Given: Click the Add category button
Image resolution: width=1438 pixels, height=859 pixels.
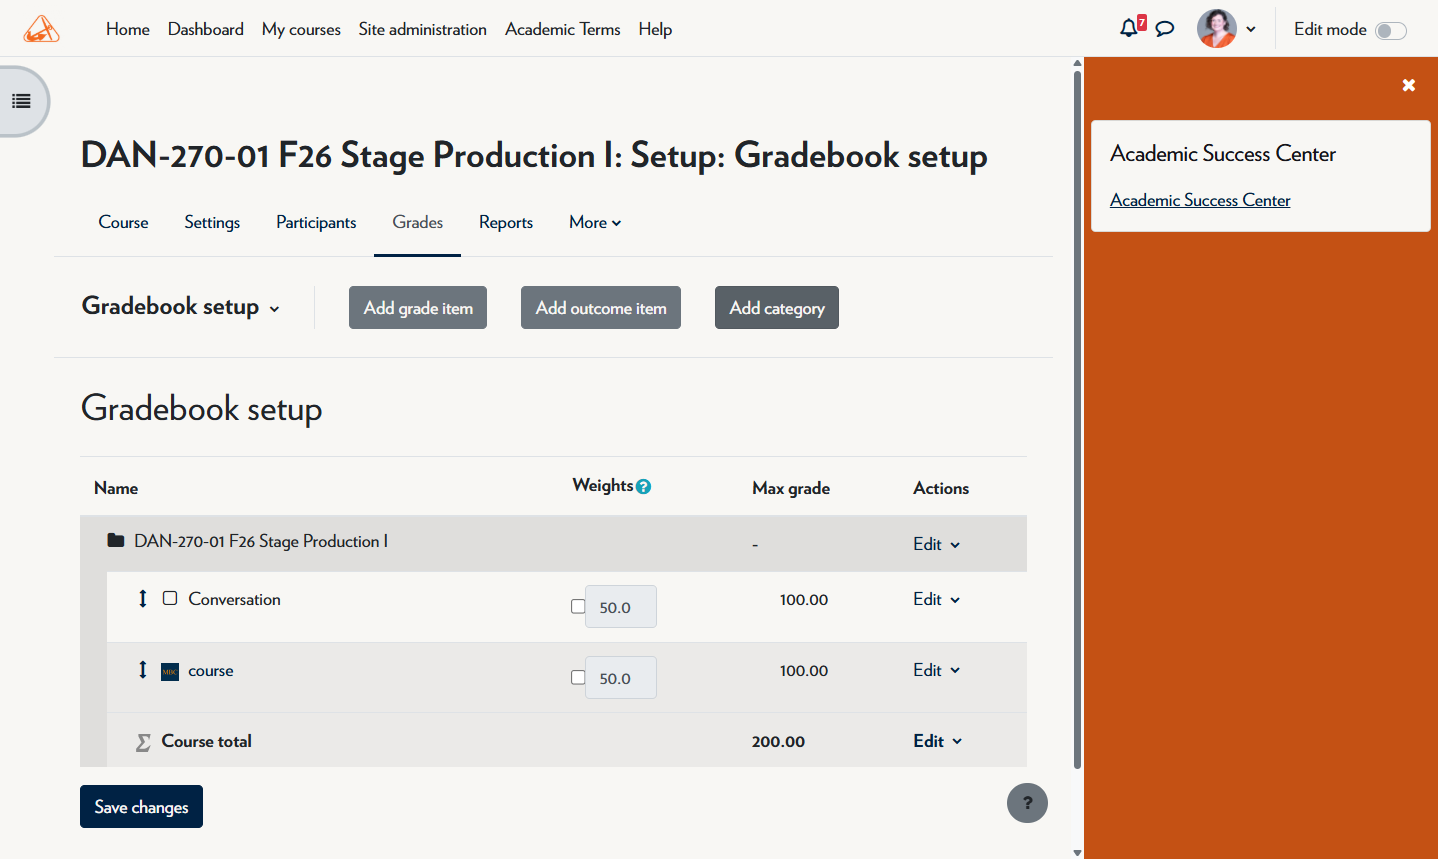Looking at the screenshot, I should [777, 308].
